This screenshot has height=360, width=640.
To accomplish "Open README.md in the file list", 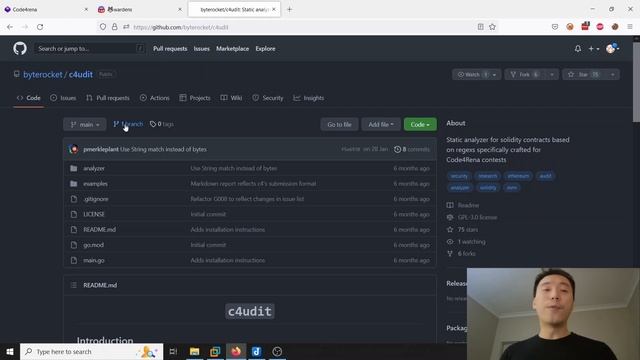I will [x=100, y=229].
